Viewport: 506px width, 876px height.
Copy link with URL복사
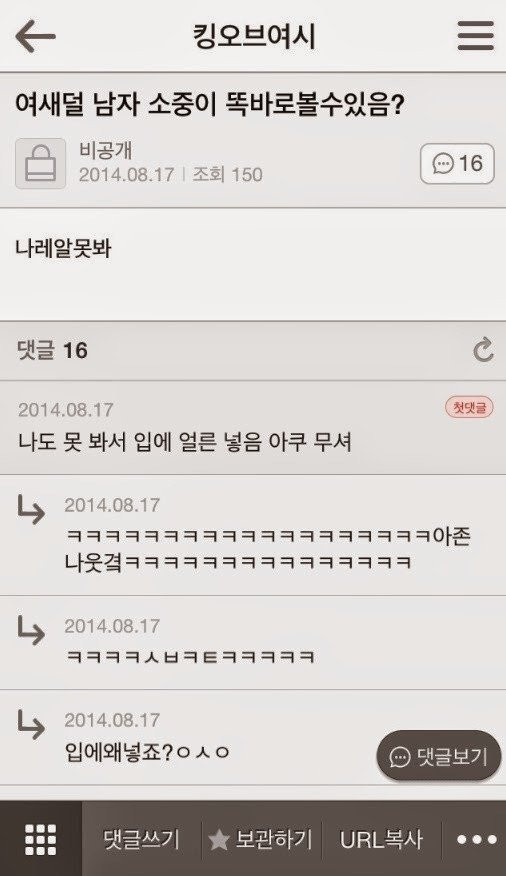click(381, 839)
